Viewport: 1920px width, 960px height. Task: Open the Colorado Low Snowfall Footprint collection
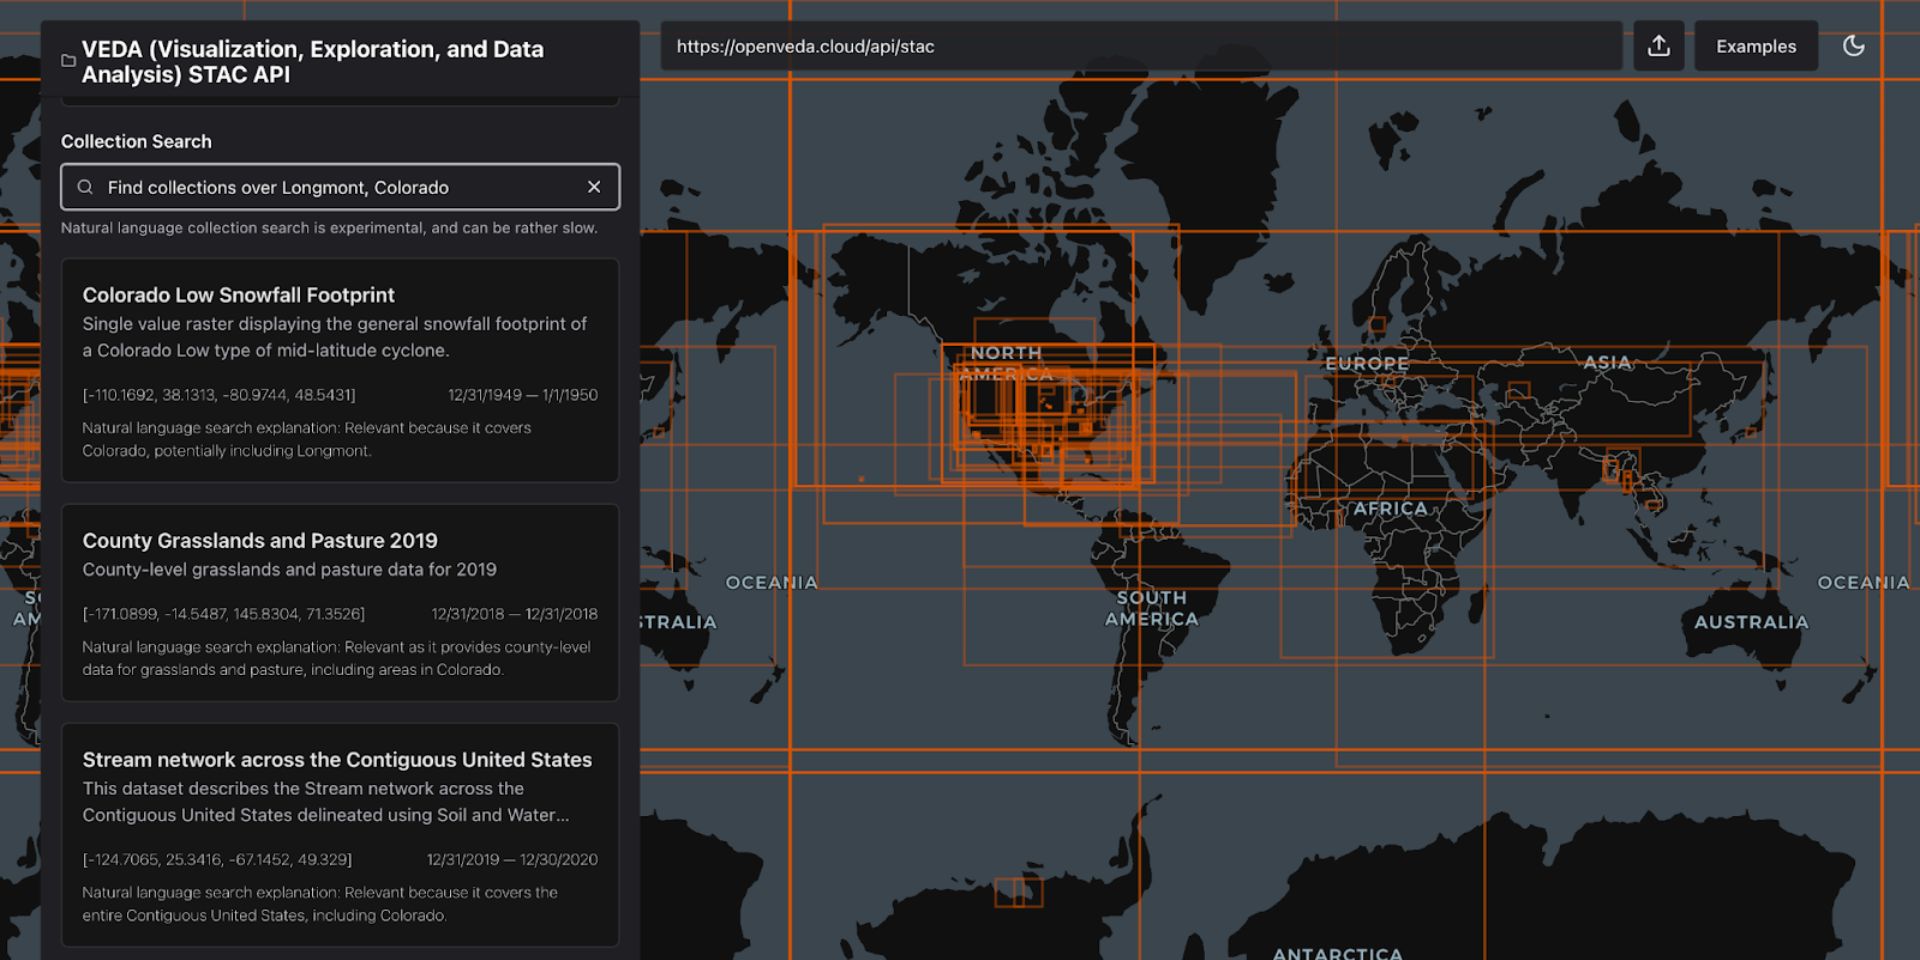[340, 370]
